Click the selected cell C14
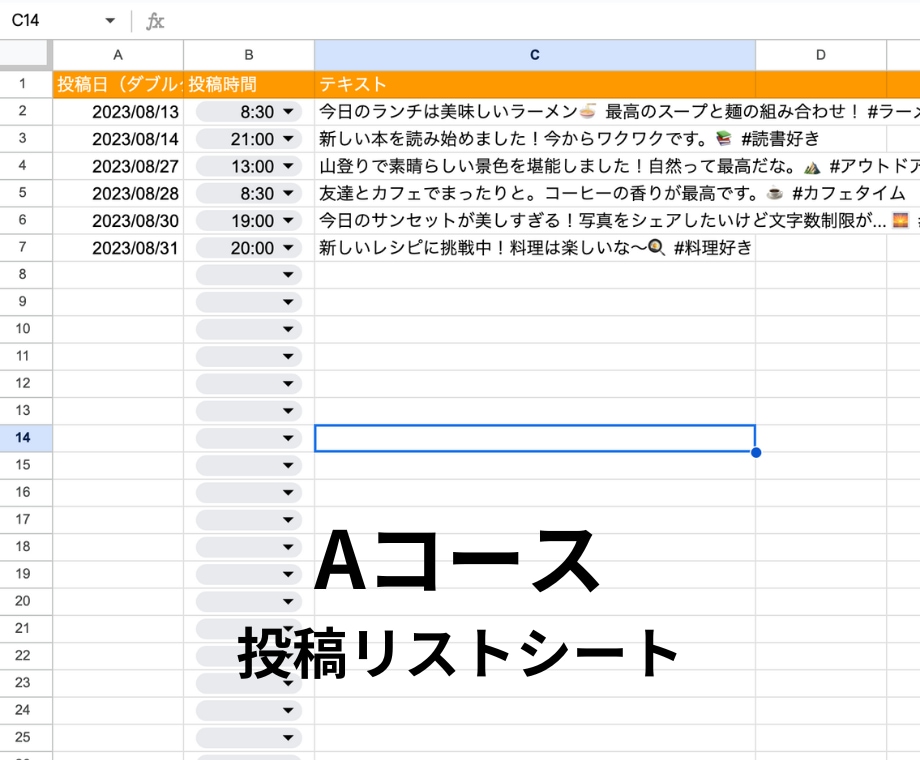Image resolution: width=920 pixels, height=760 pixels. [535, 438]
